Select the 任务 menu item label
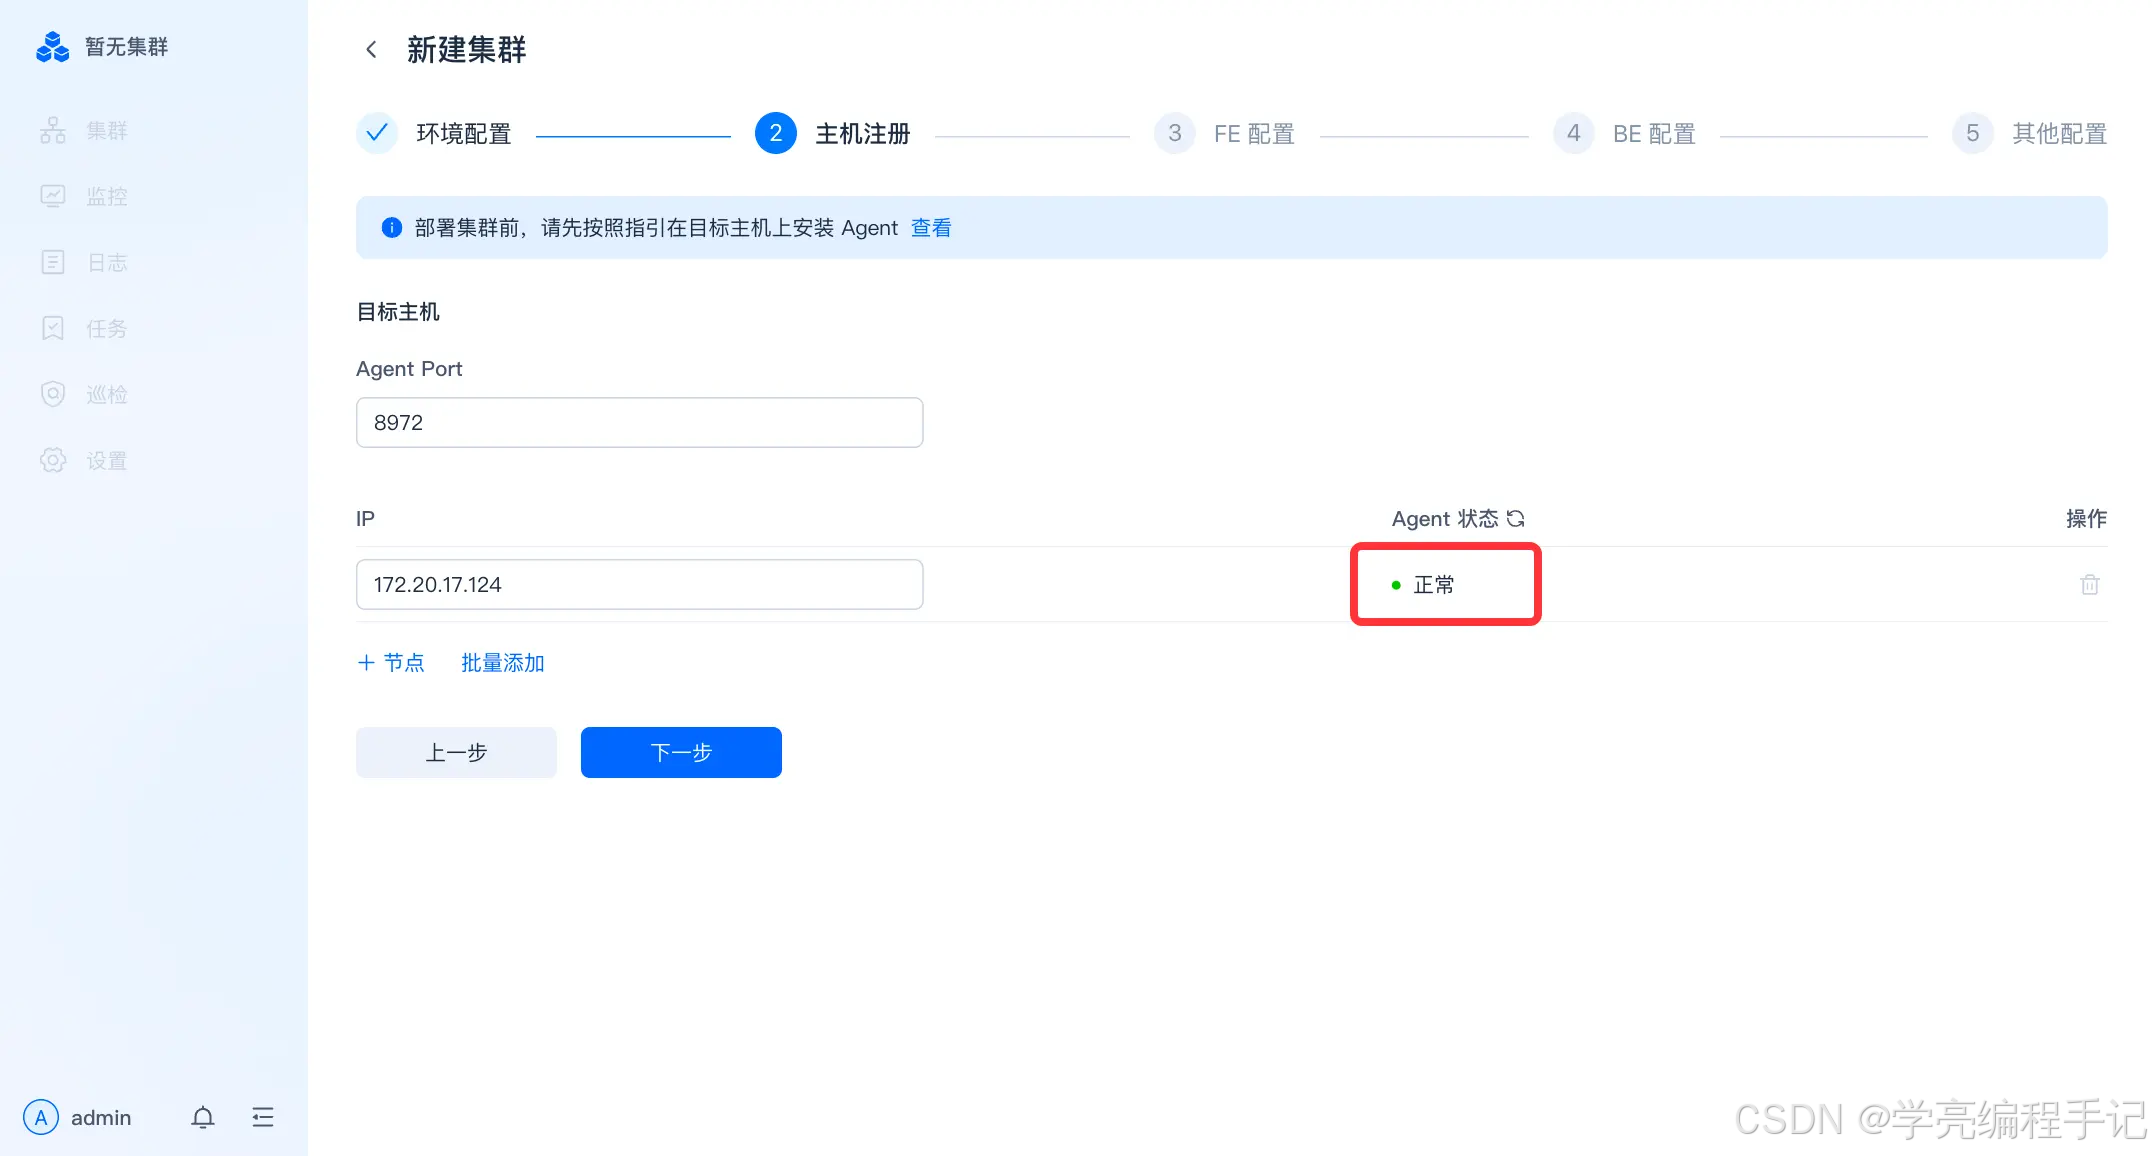Screen dimensions: 2152x1156 click(107, 329)
